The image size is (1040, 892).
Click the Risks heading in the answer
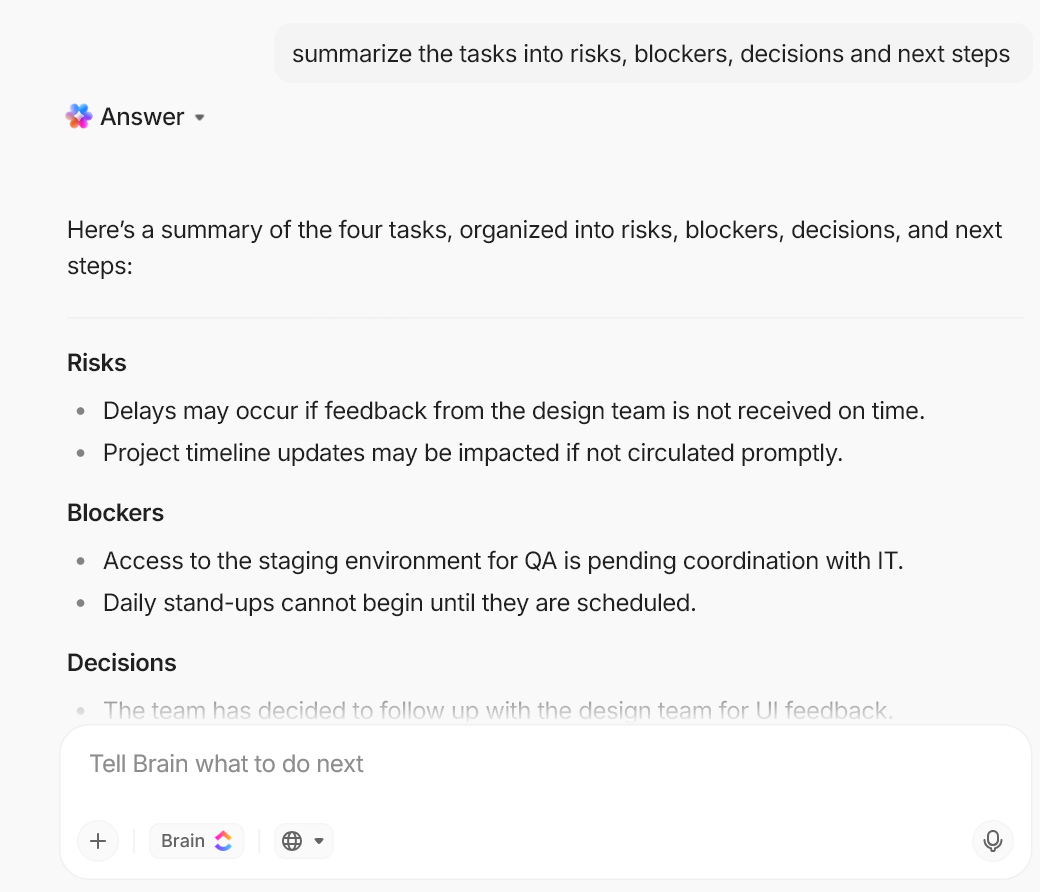[96, 363]
